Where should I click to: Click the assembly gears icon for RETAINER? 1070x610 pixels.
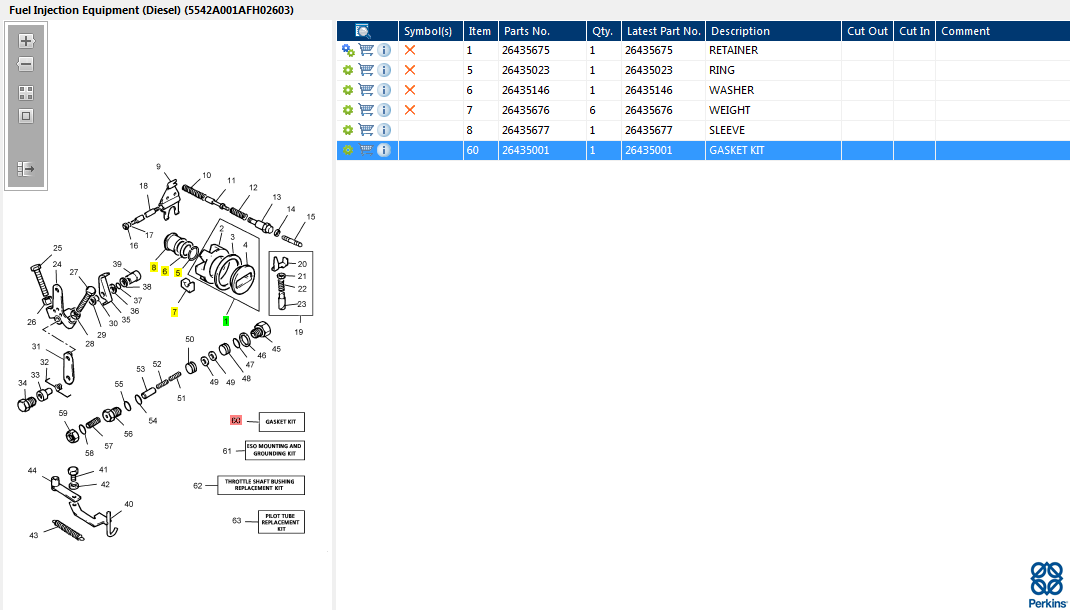click(348, 50)
